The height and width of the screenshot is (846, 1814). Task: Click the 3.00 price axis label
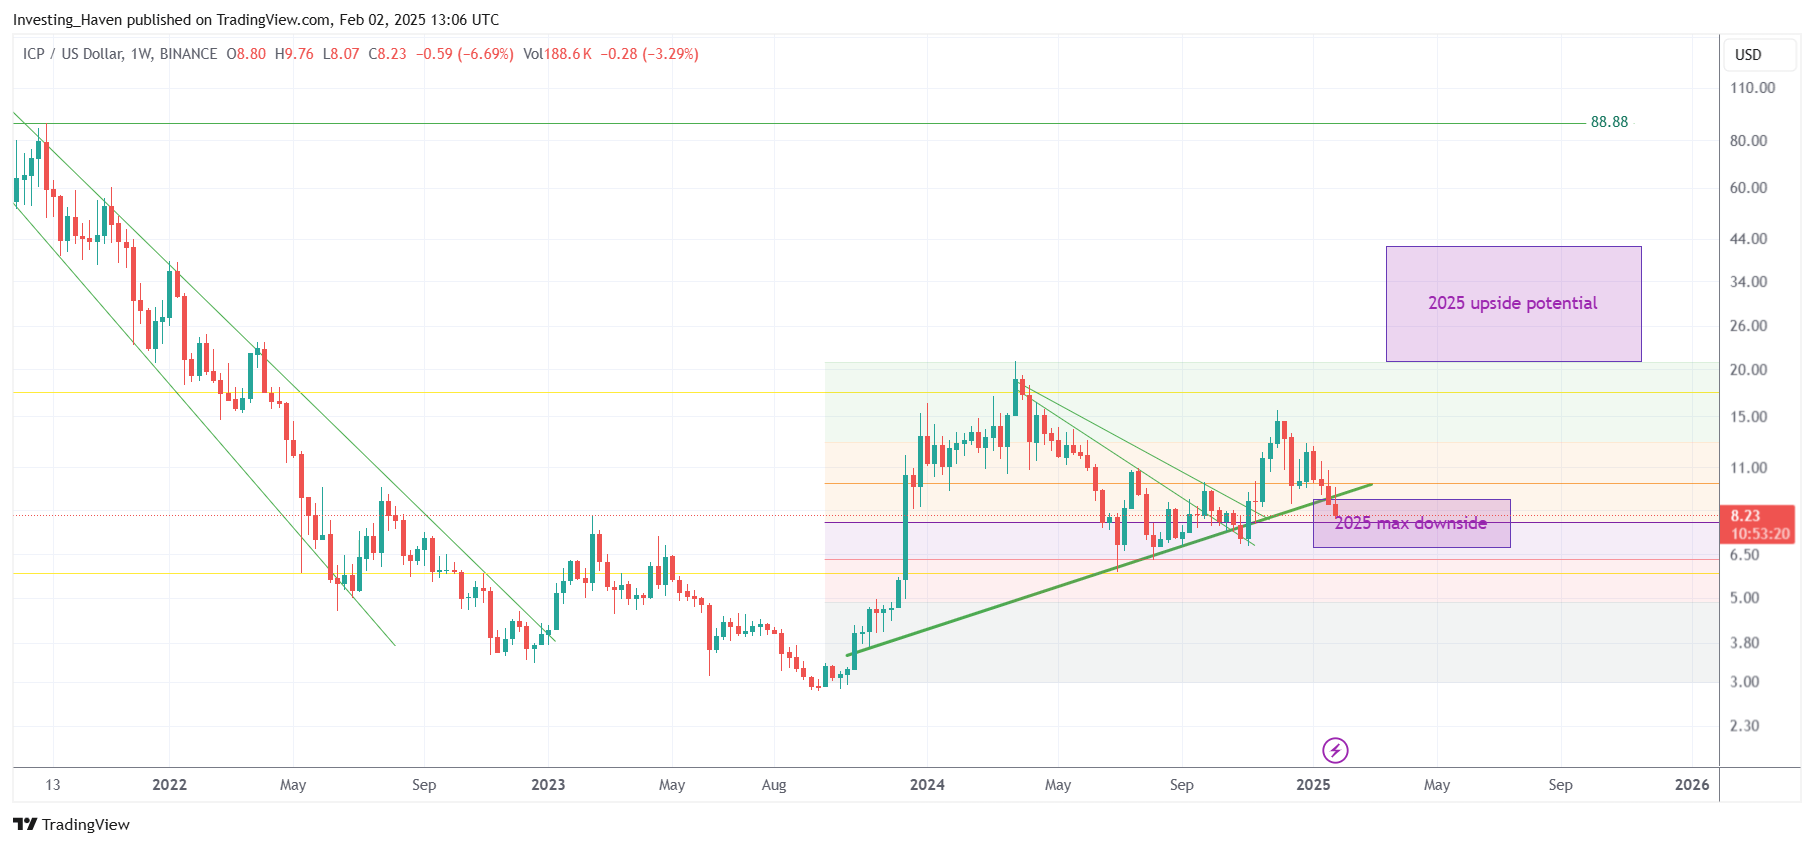pyautogui.click(x=1744, y=682)
